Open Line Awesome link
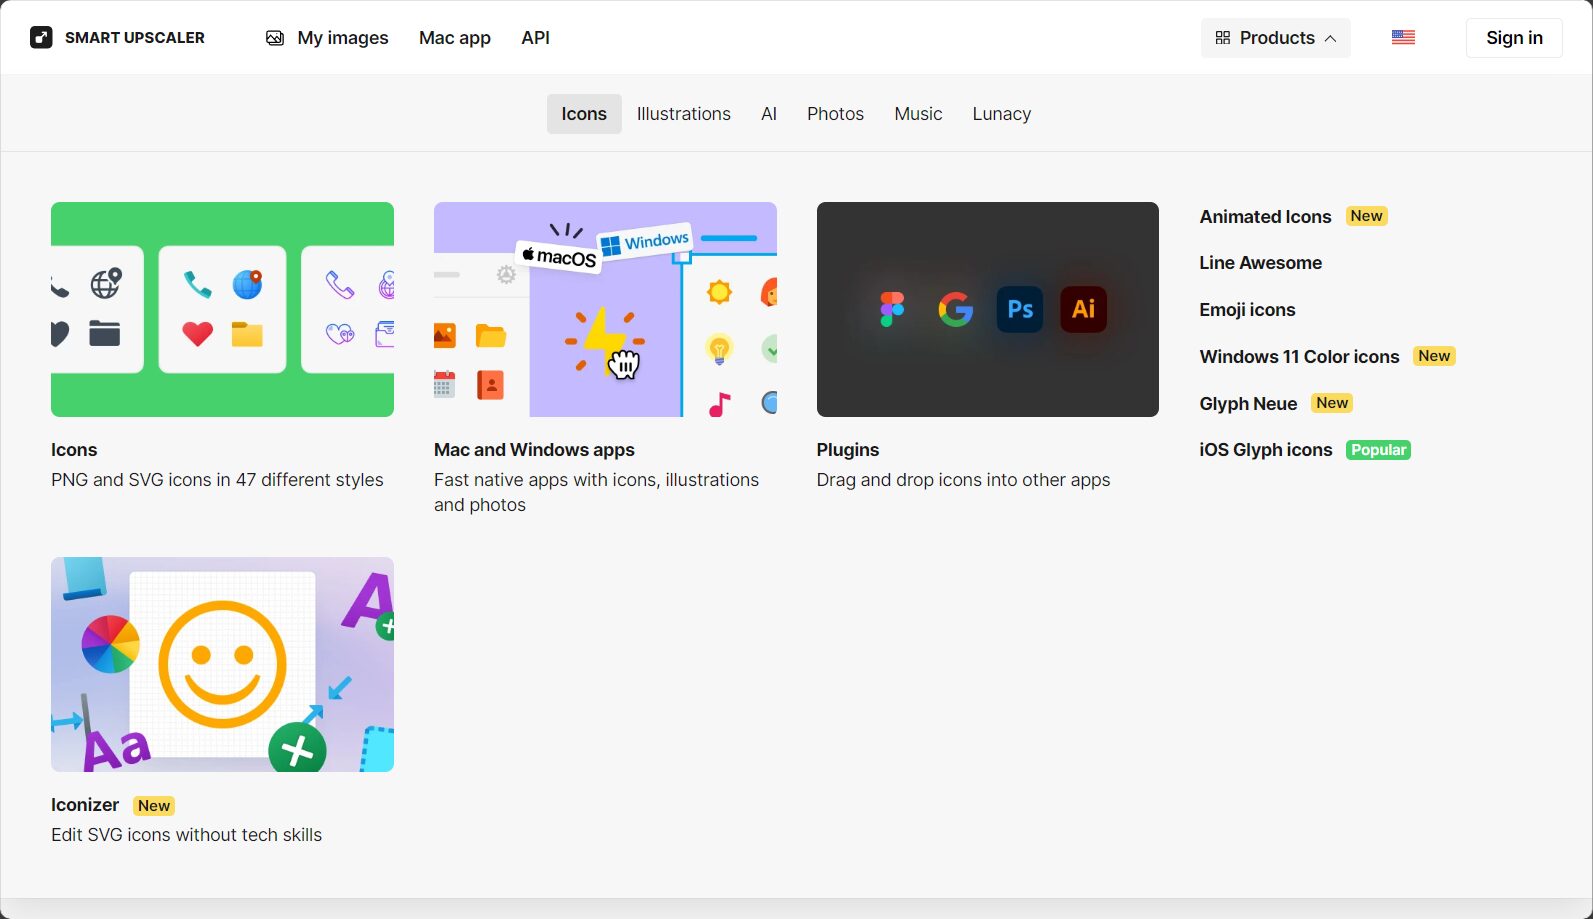This screenshot has height=919, width=1593. coord(1260,263)
